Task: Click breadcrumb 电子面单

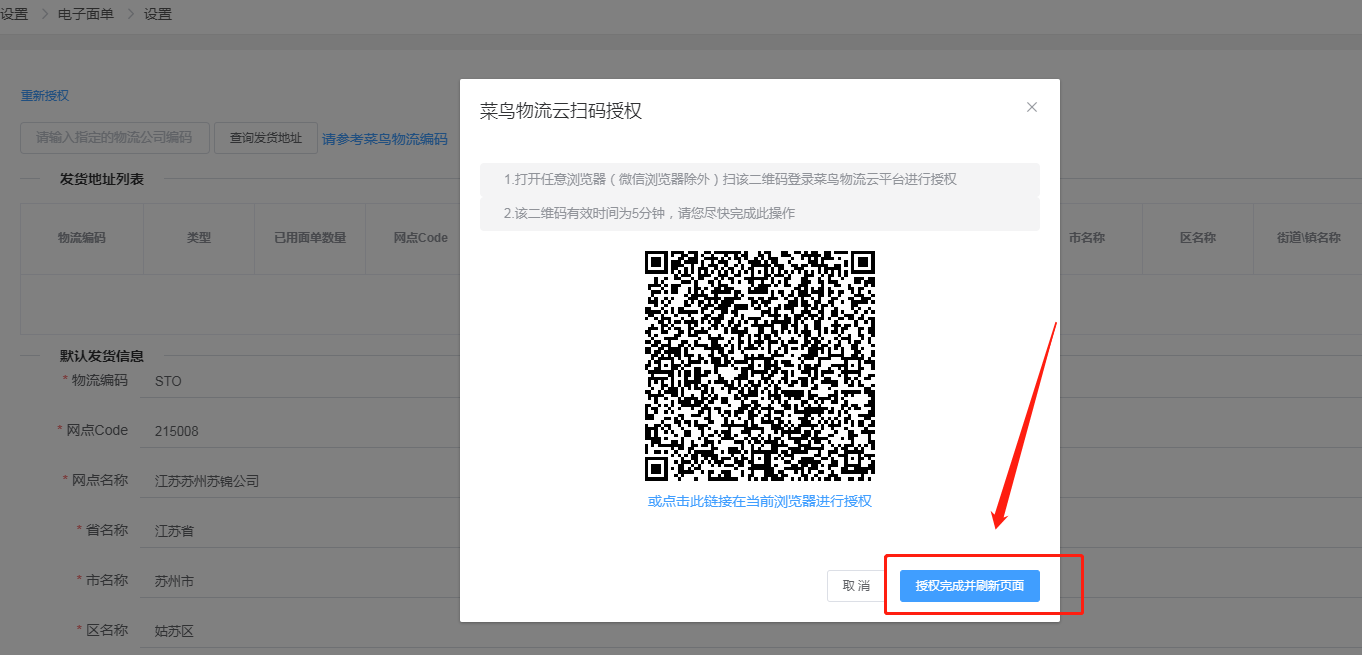Action: [86, 14]
